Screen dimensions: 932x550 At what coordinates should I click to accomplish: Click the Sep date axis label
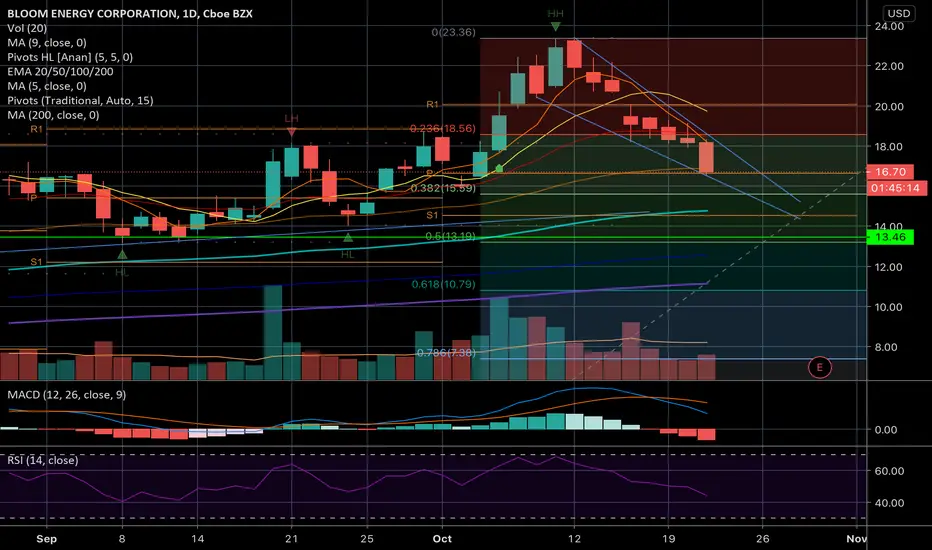click(x=46, y=539)
